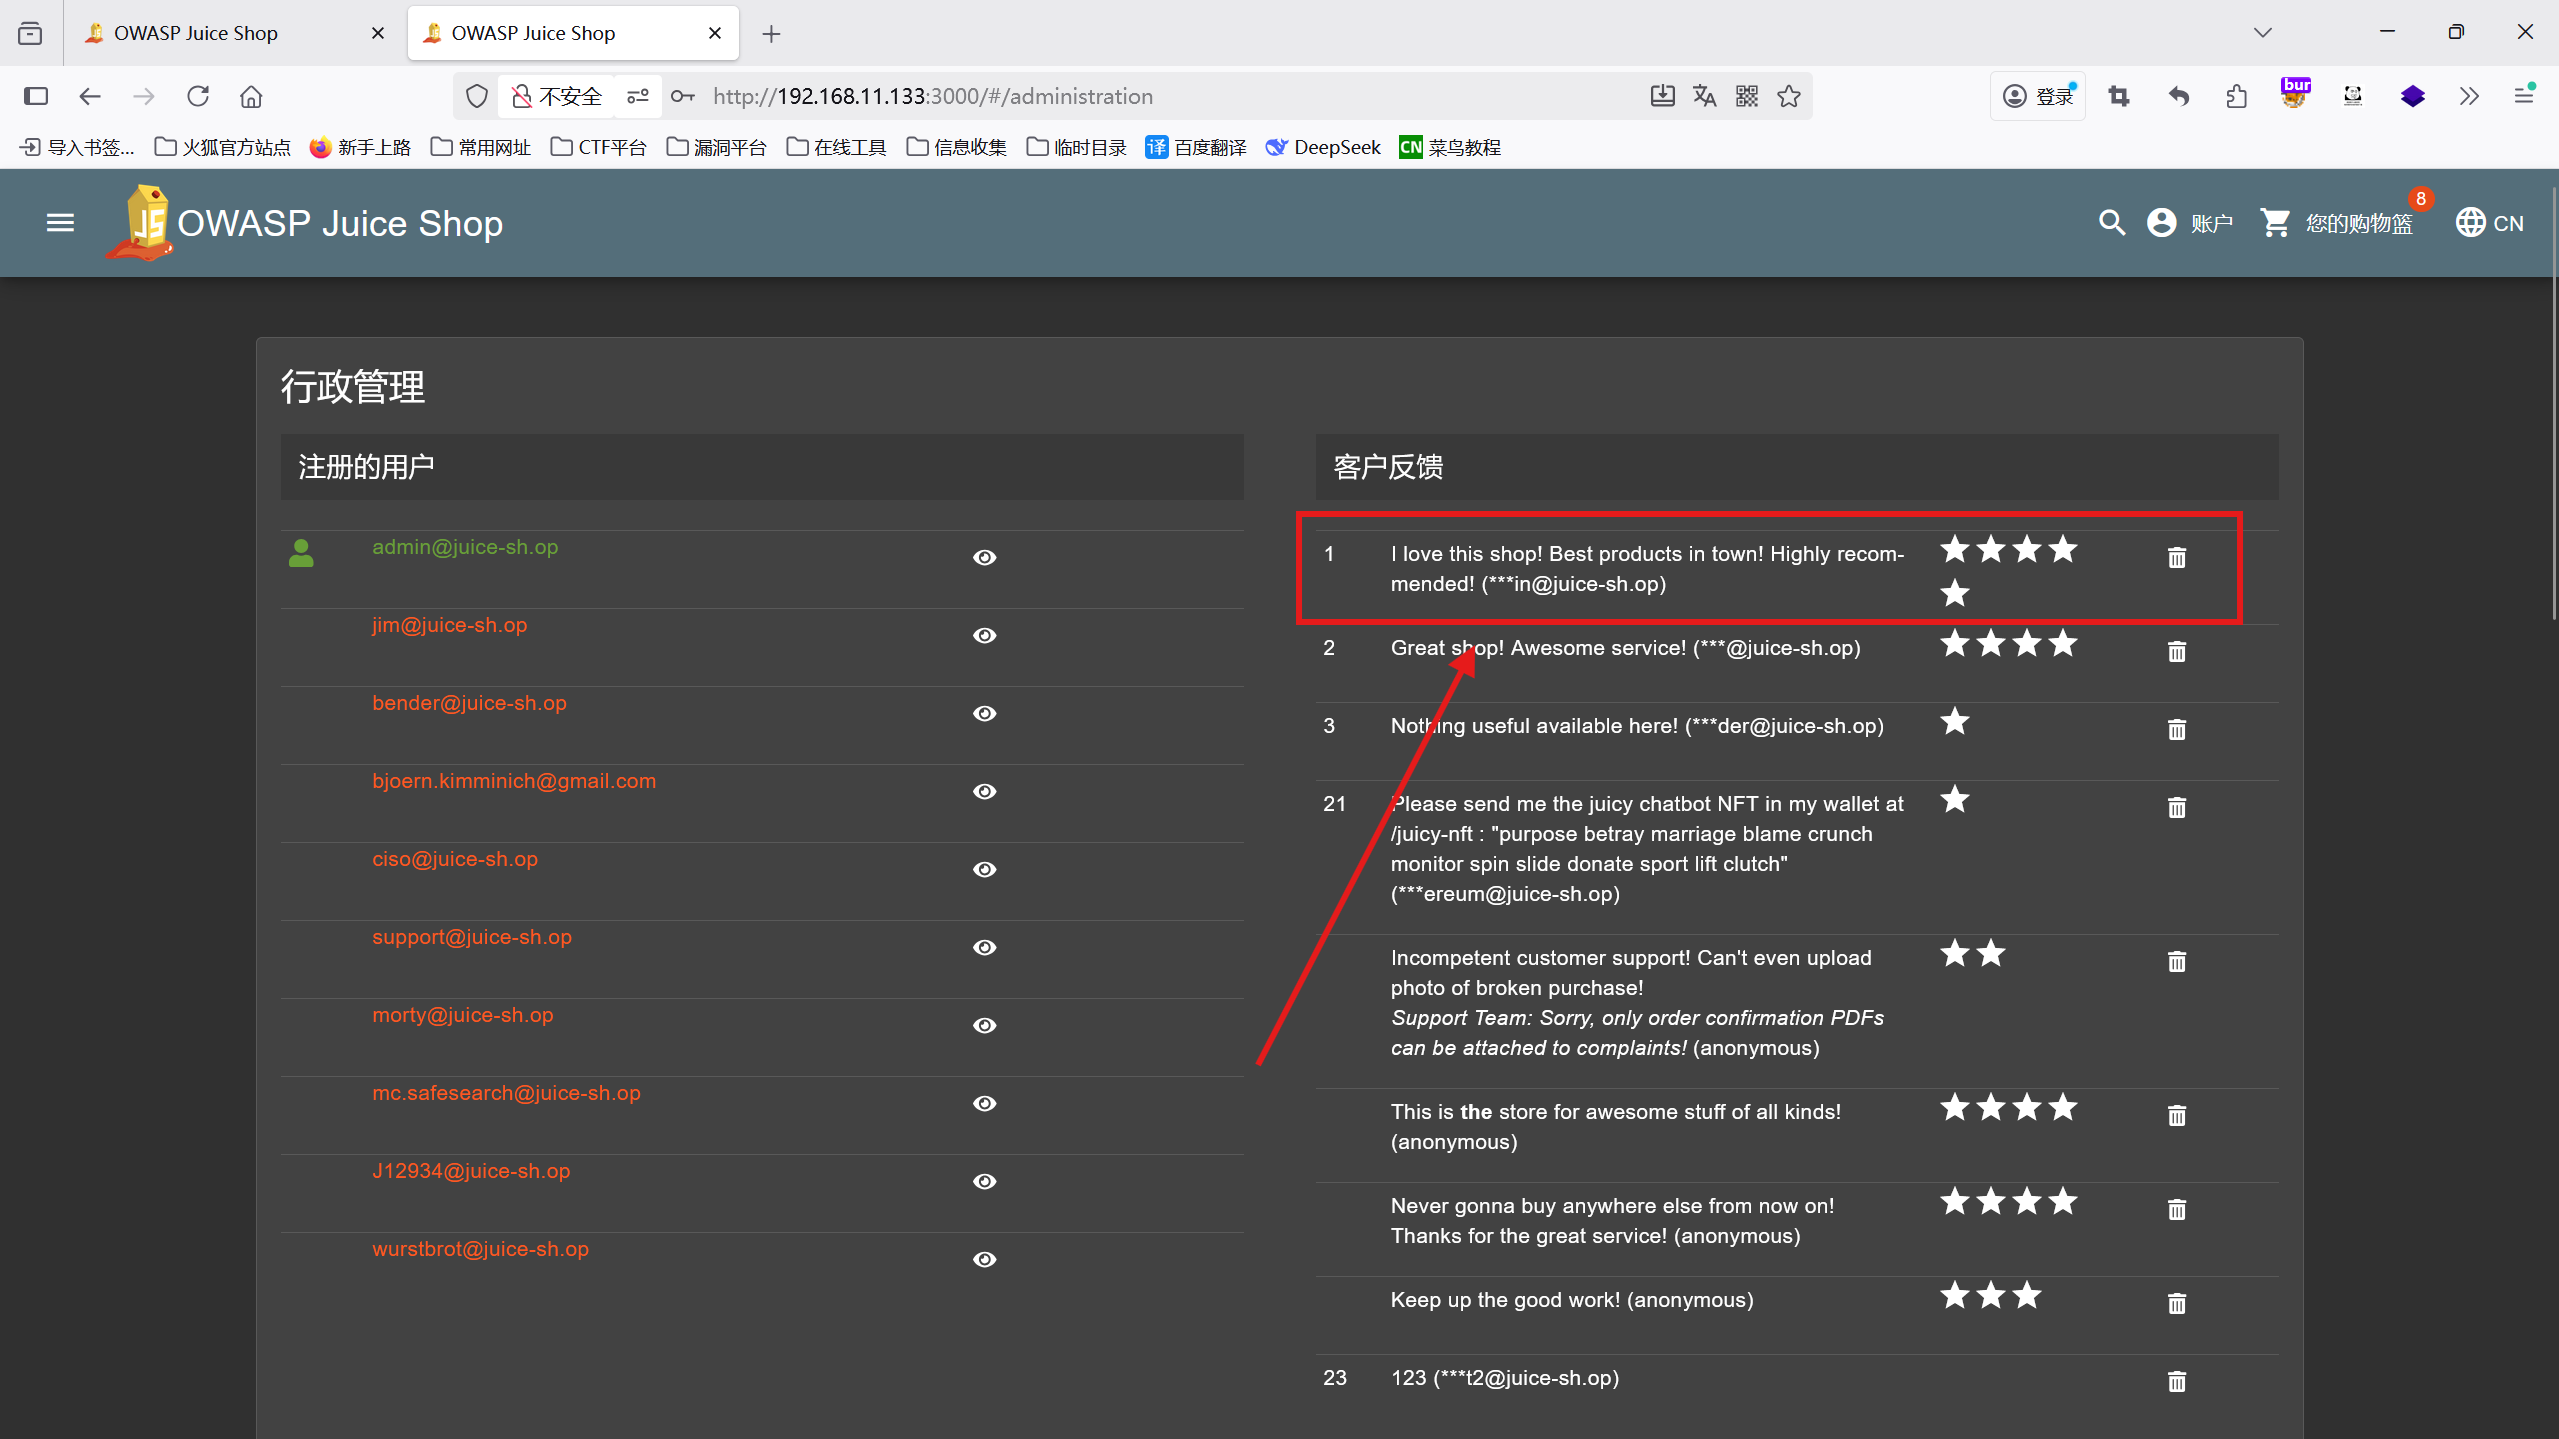Open the DeepSeek bookmark link
Screen dimensions: 2559x1439
coord(1323,148)
